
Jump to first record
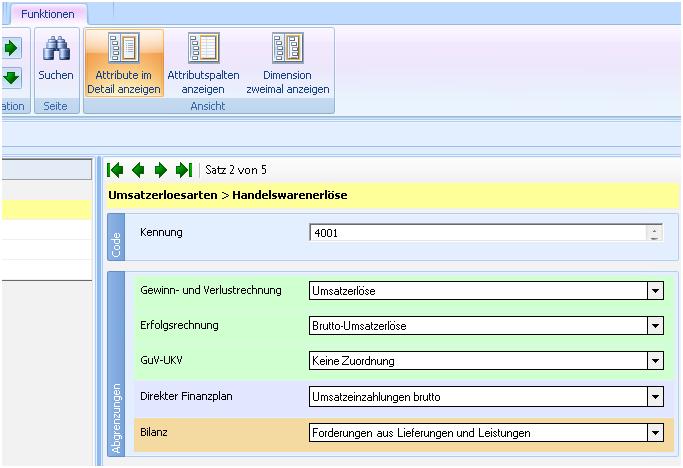tap(115, 170)
